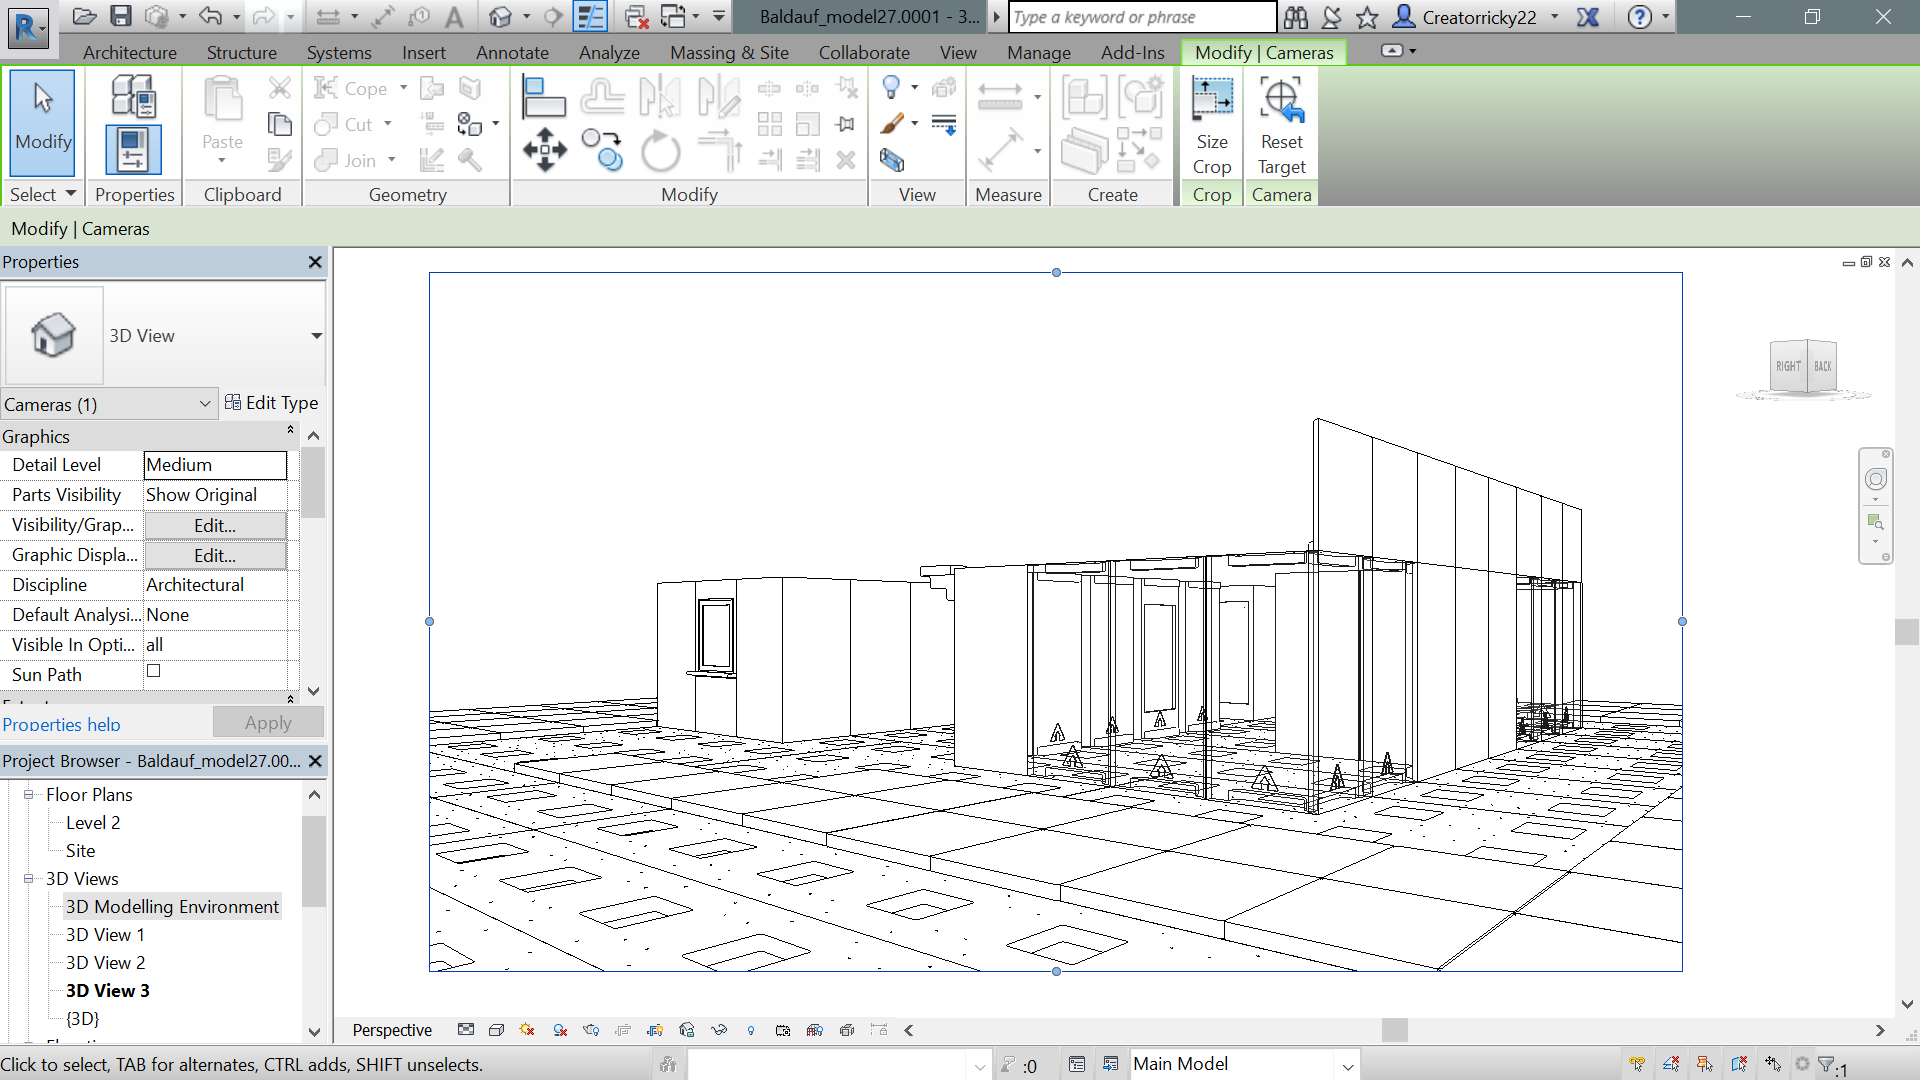The image size is (1920, 1080).
Task: Open user Creatorricky22 account dropdown
Action: pos(1554,17)
